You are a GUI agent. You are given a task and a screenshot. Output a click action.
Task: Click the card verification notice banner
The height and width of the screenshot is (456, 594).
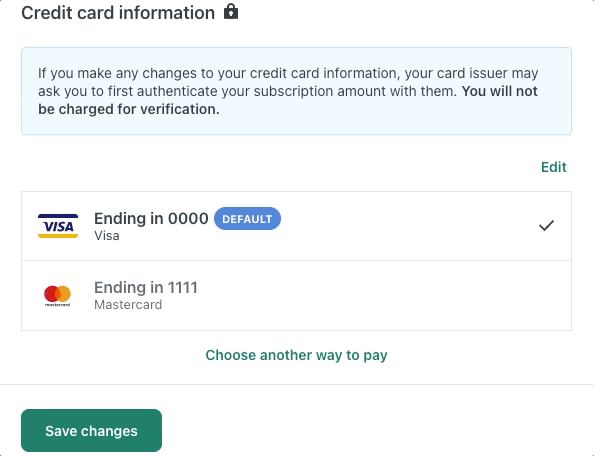[296, 91]
